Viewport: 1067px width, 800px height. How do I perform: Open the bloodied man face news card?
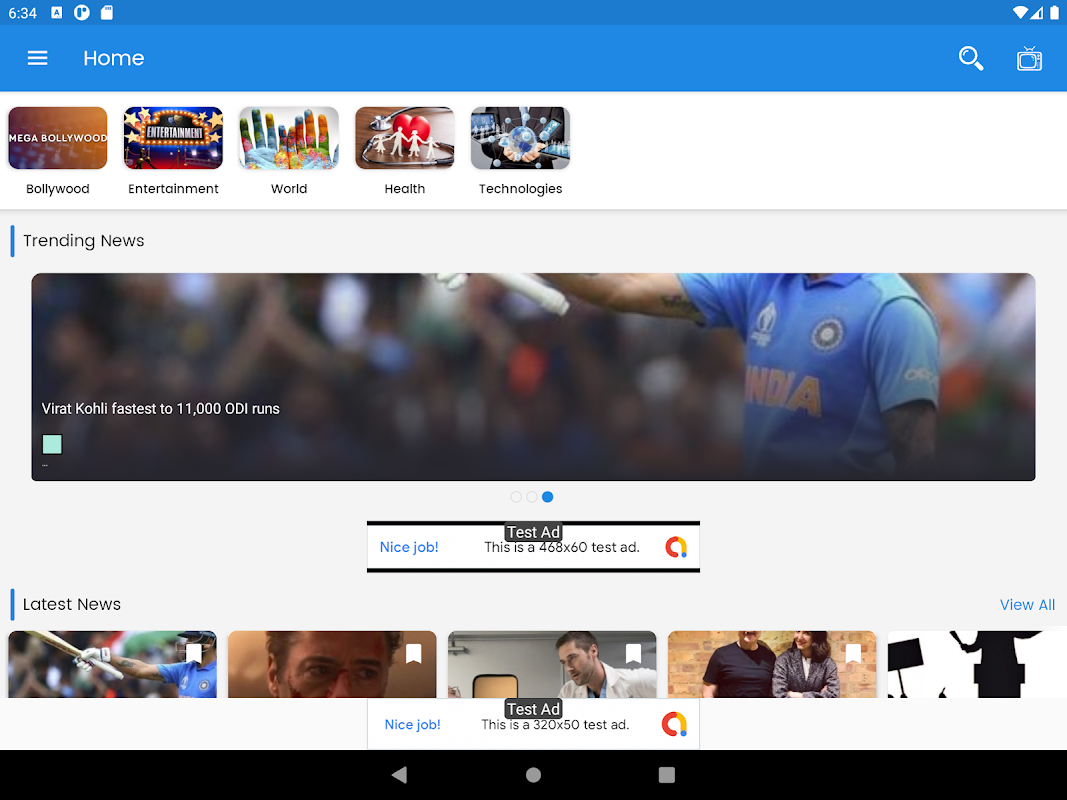[332, 665]
